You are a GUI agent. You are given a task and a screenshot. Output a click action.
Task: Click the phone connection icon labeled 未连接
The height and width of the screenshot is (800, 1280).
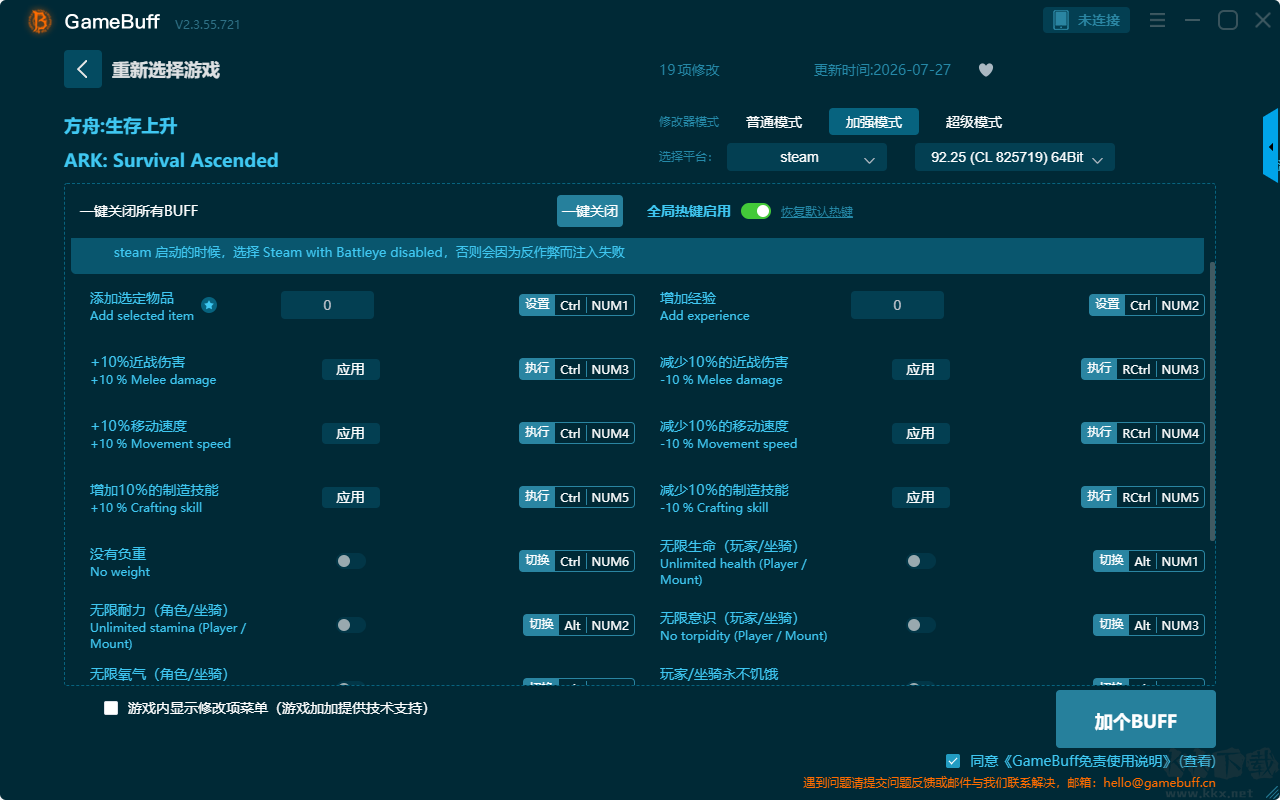coord(1087,20)
